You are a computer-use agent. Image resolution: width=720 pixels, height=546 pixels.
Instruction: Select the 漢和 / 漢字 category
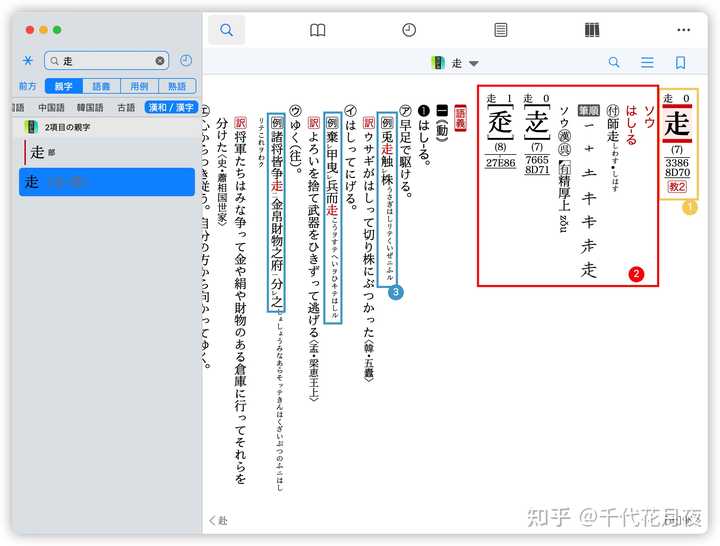pos(171,107)
